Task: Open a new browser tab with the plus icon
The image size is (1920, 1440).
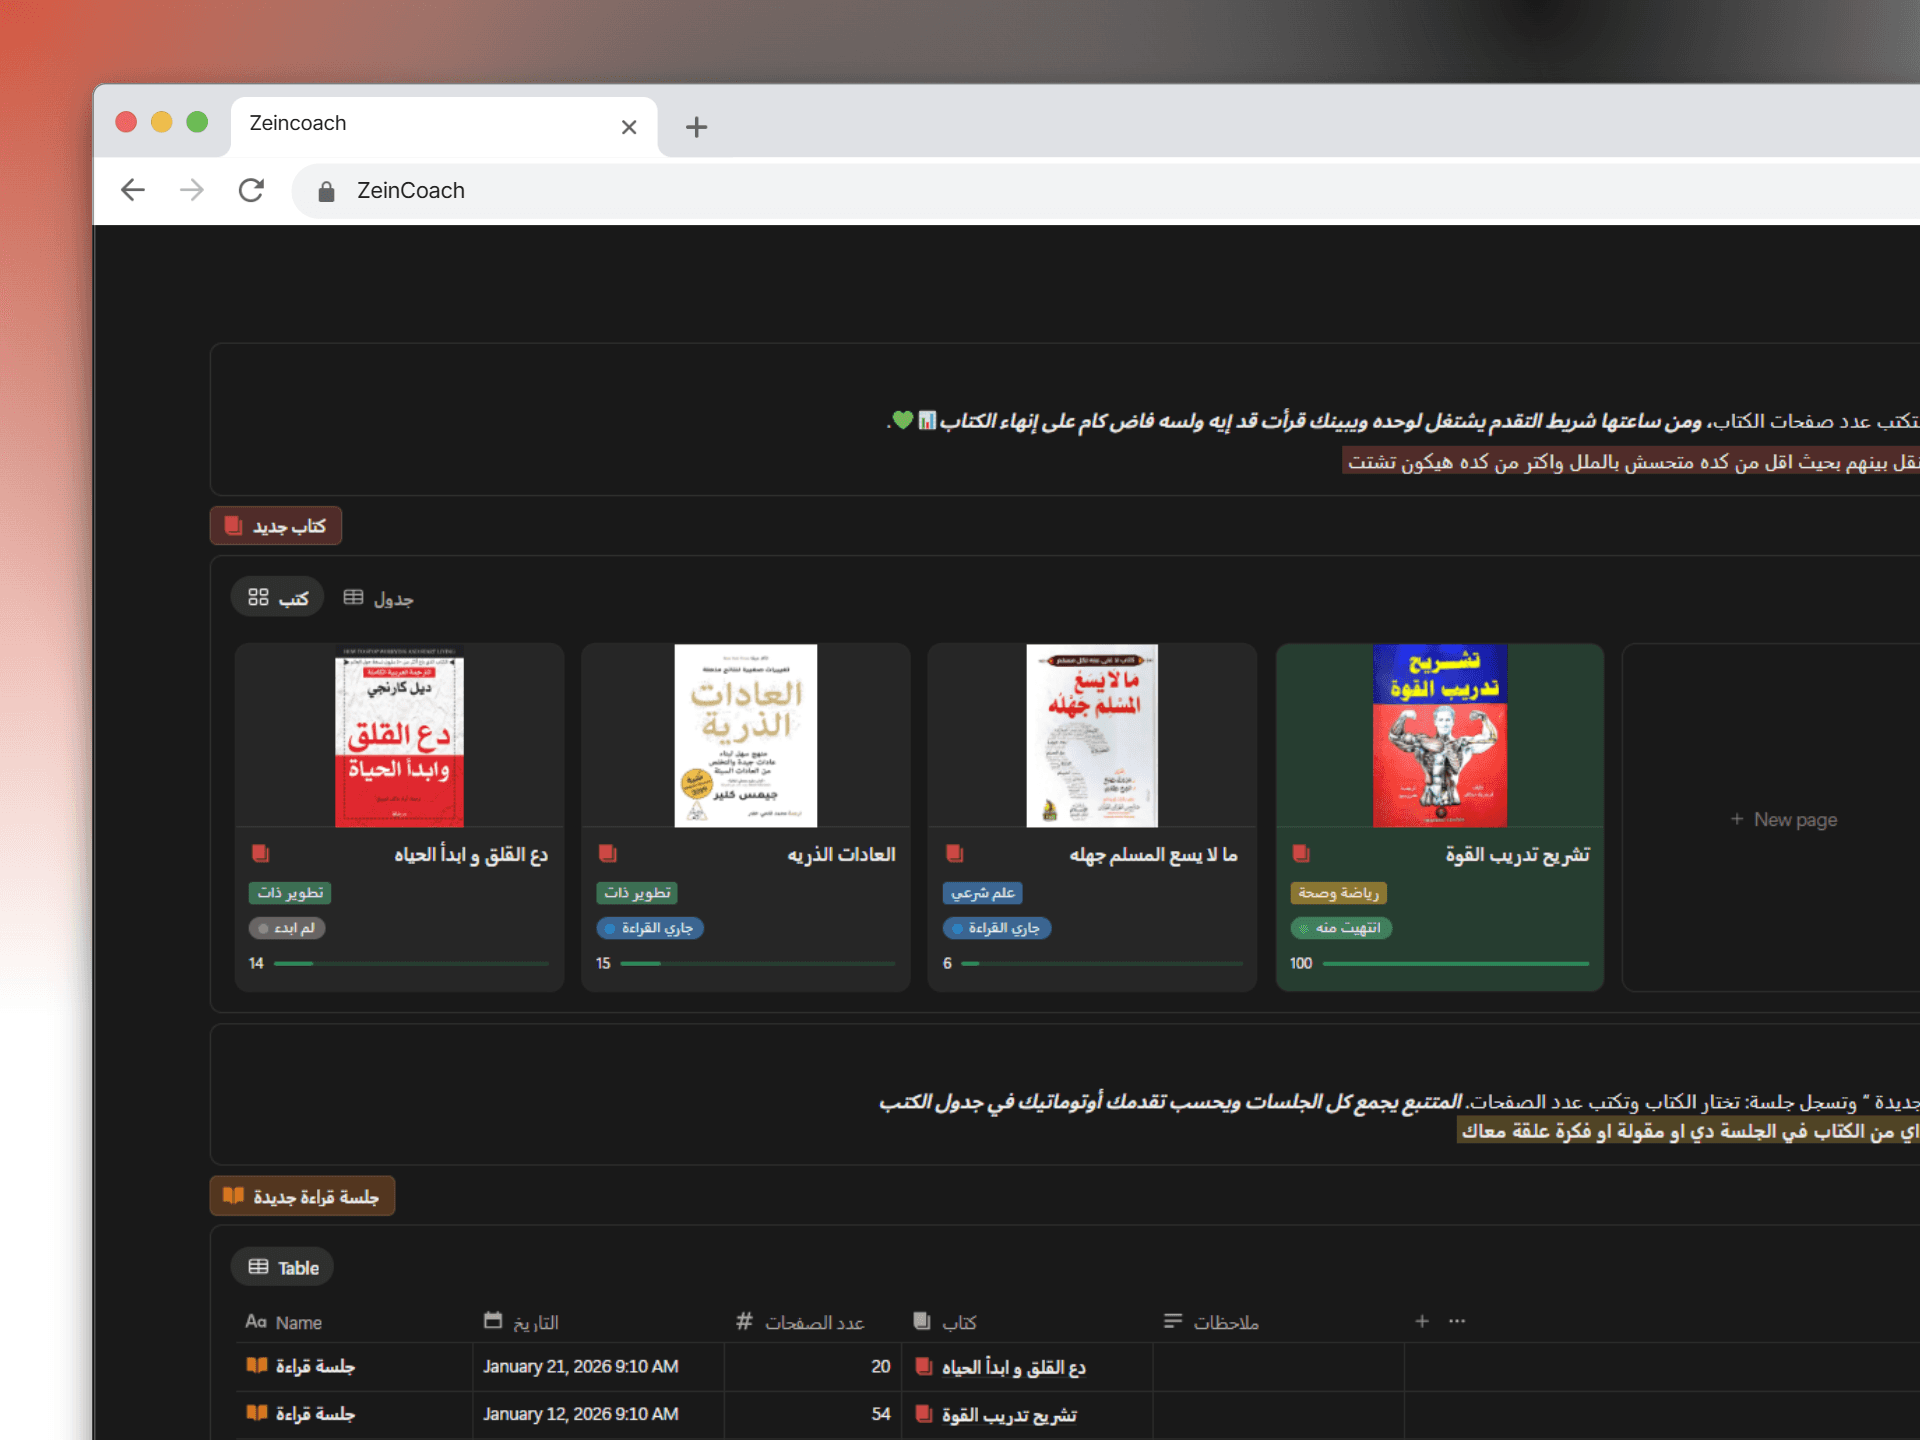Action: pos(696,127)
